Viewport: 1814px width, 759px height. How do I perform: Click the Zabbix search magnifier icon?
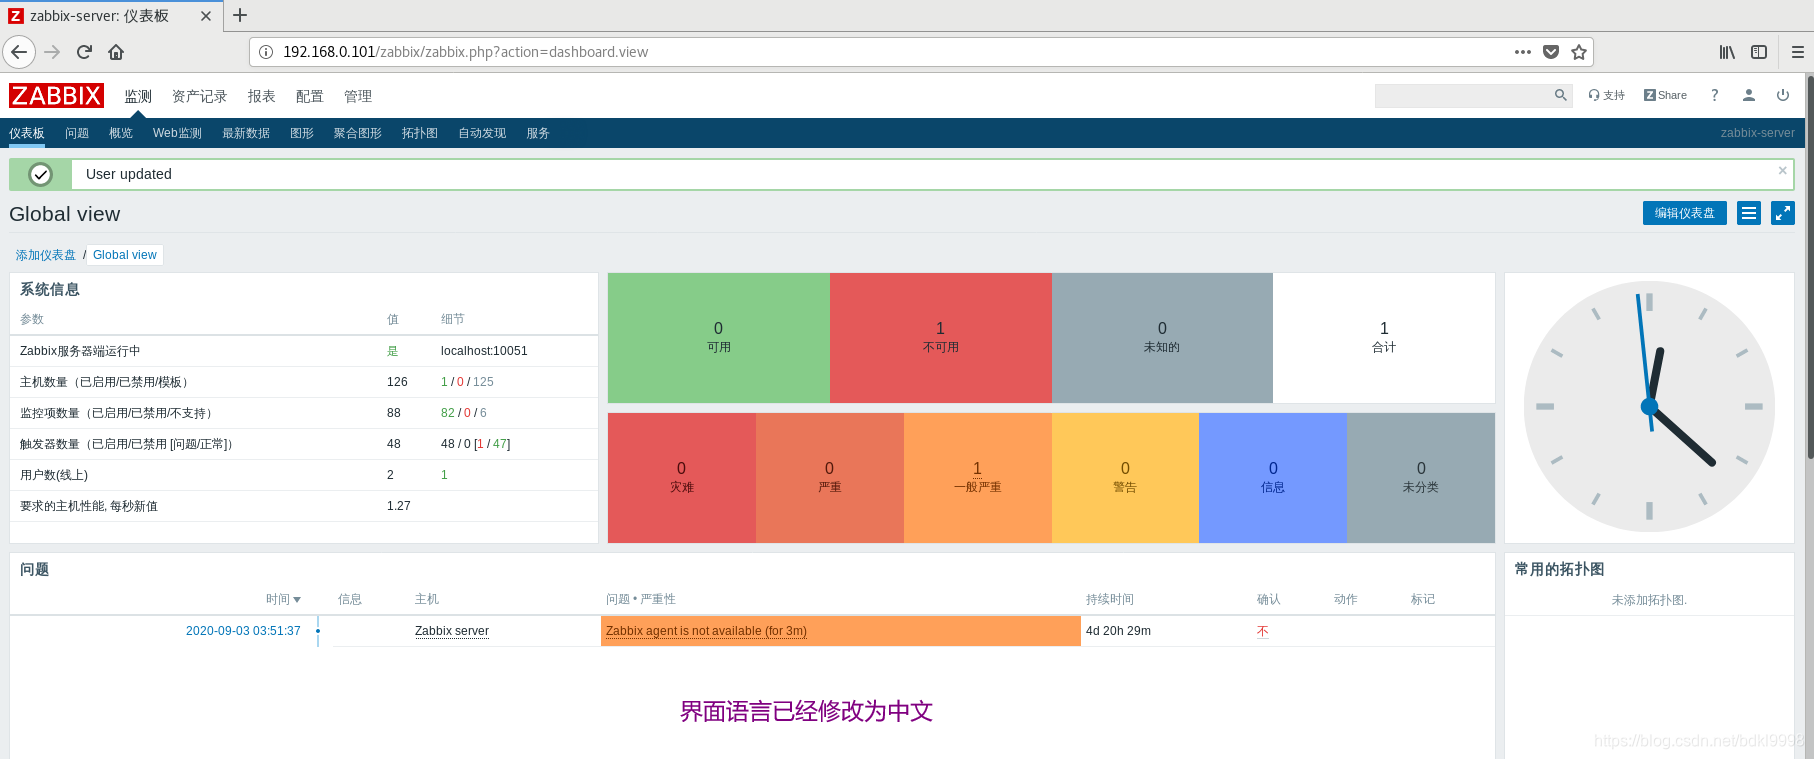click(1560, 95)
